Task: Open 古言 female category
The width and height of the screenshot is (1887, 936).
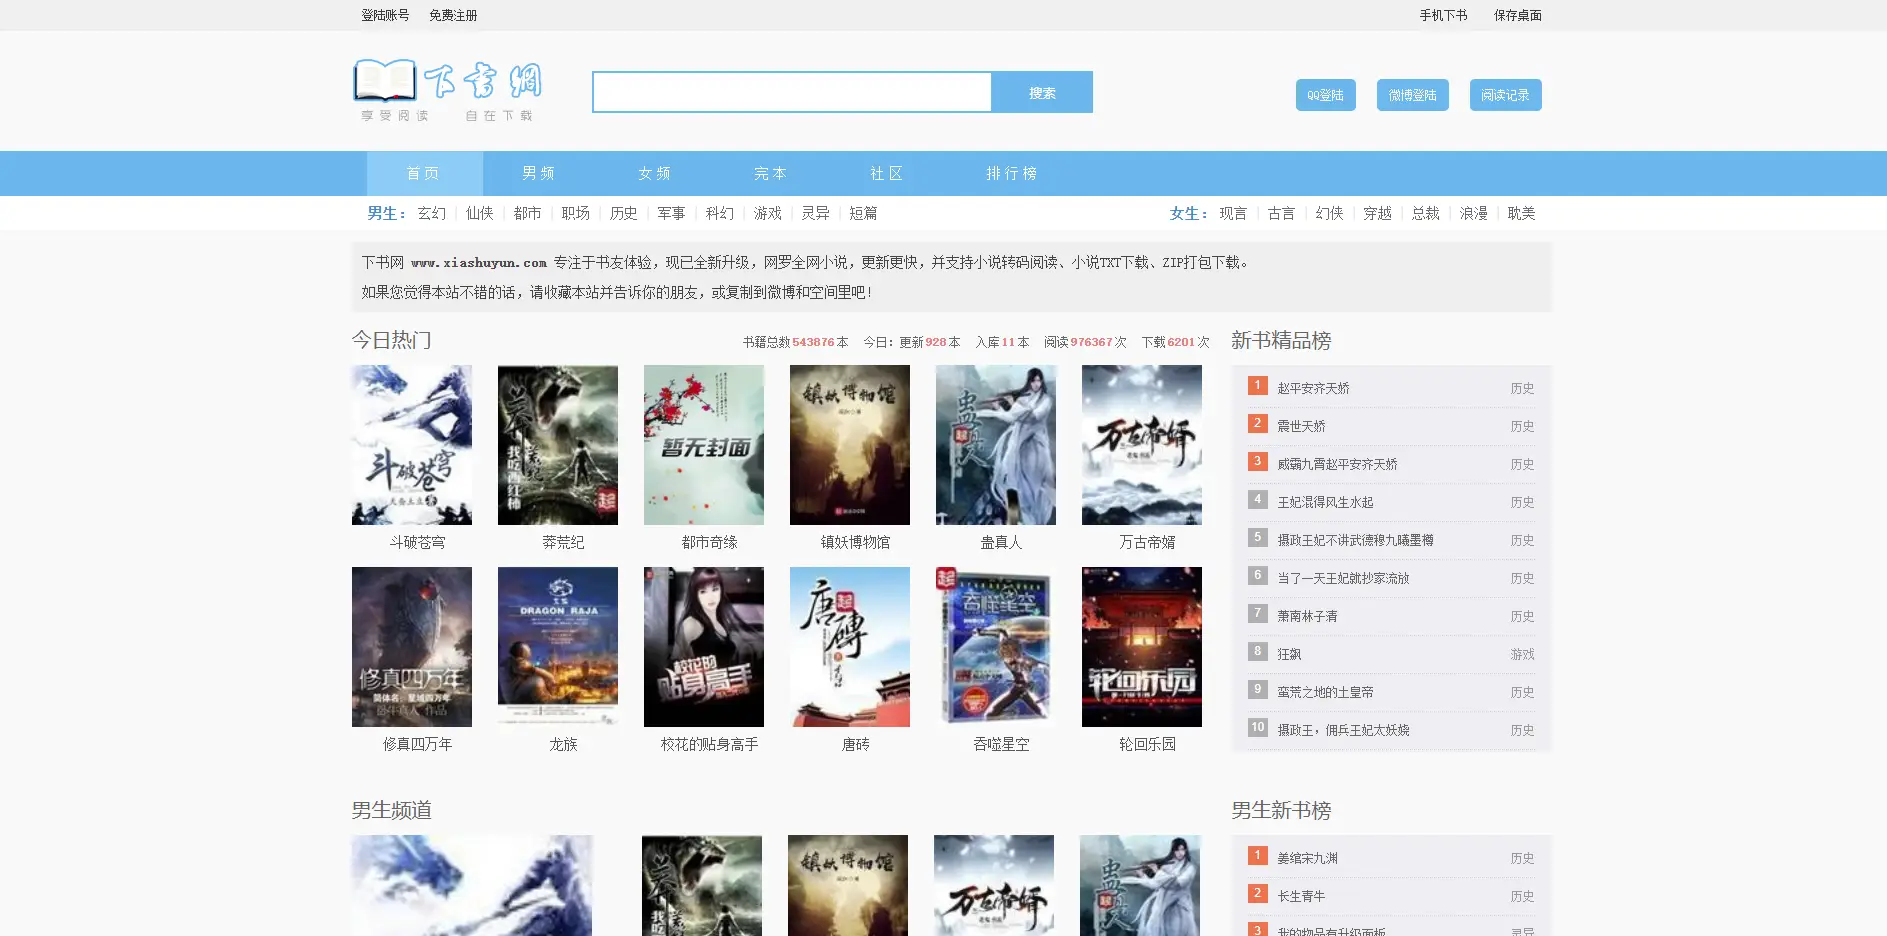Action: [x=1281, y=213]
